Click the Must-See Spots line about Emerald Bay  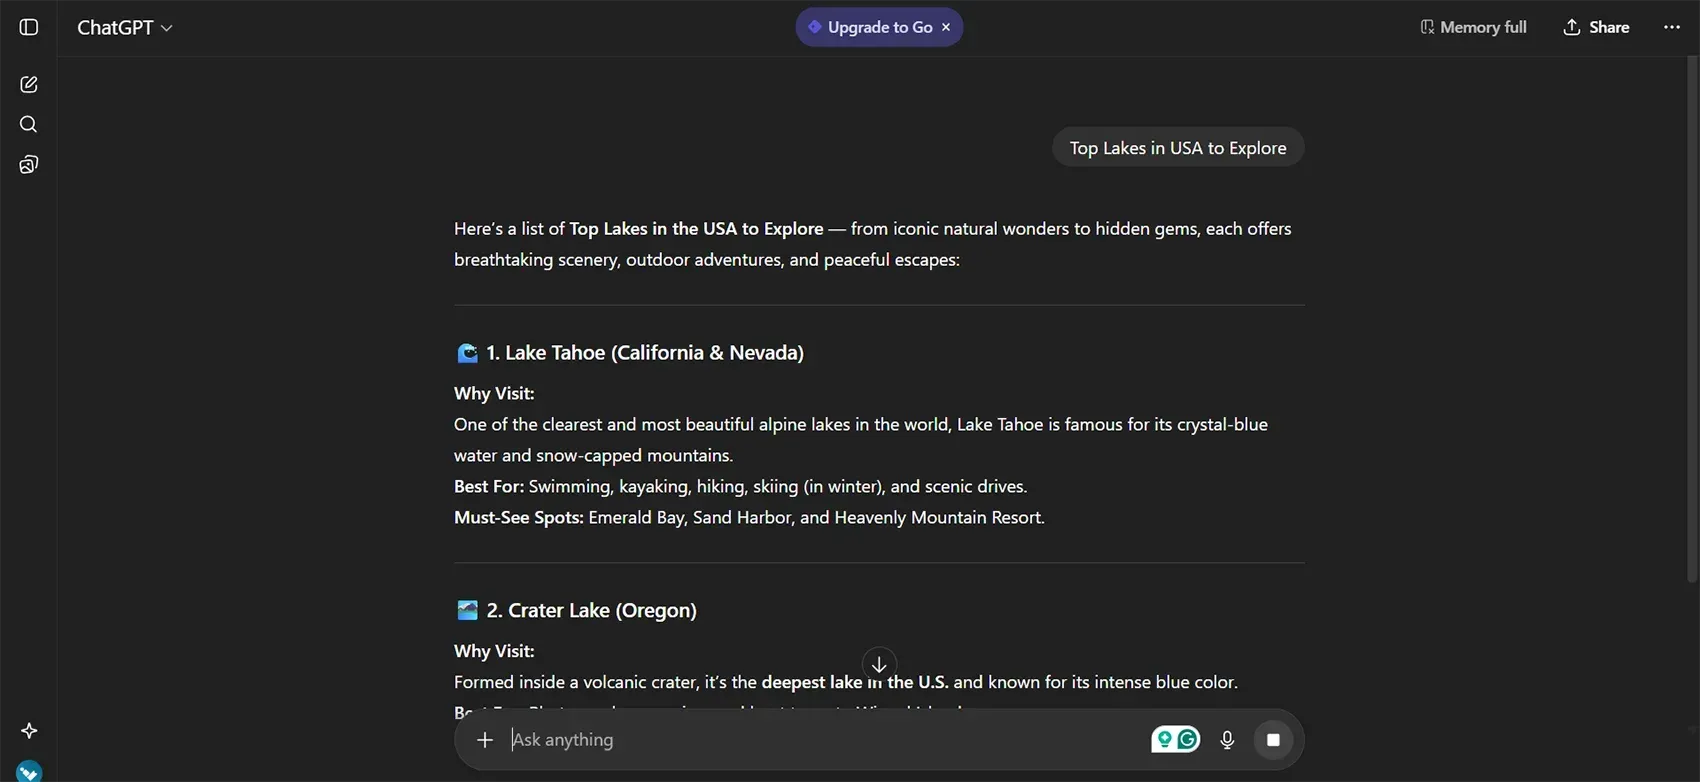coord(749,517)
